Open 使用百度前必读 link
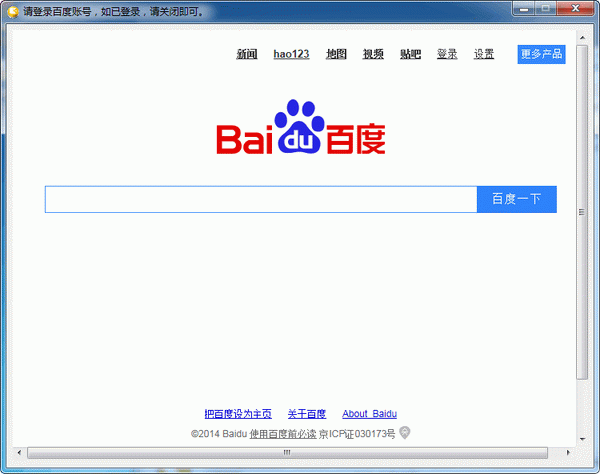 click(283, 434)
